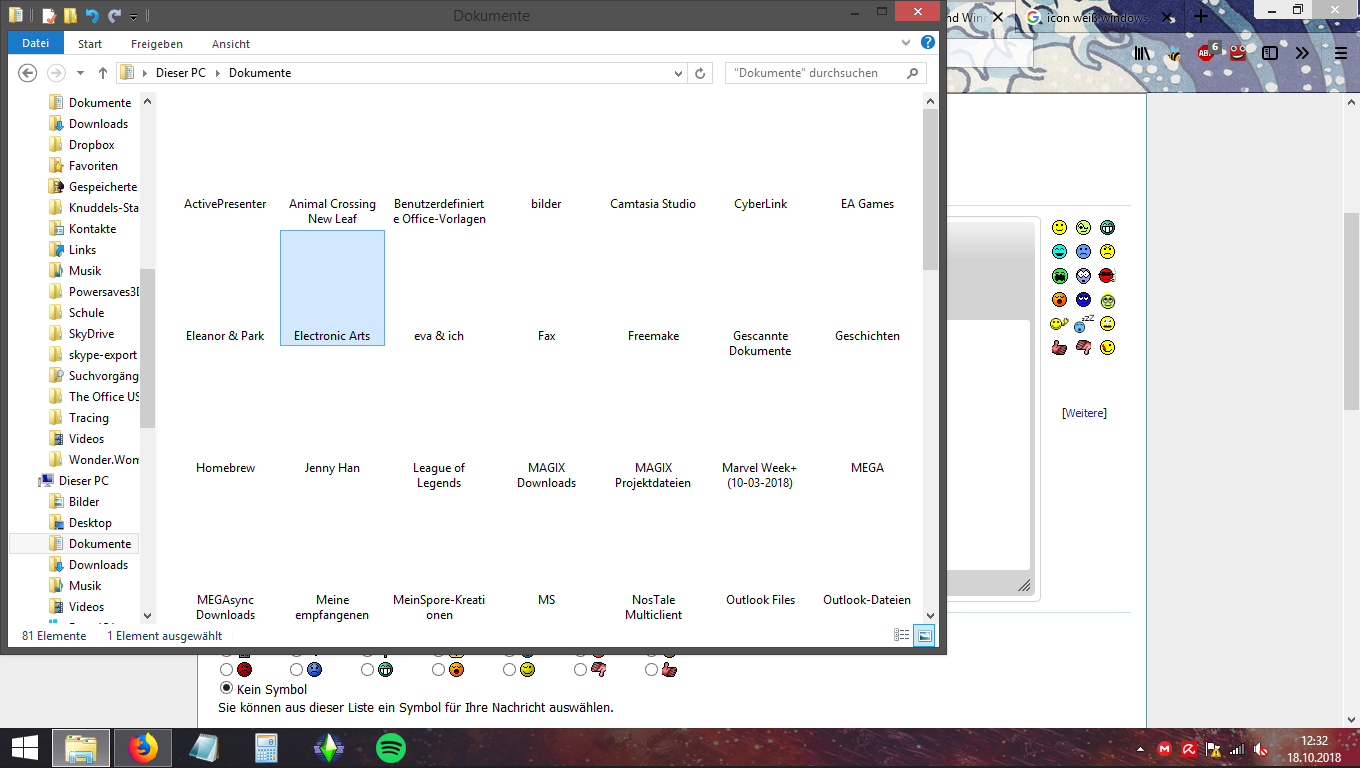Click the Redo arrow in the quick access toolbar
This screenshot has width=1360, height=768.
point(115,16)
